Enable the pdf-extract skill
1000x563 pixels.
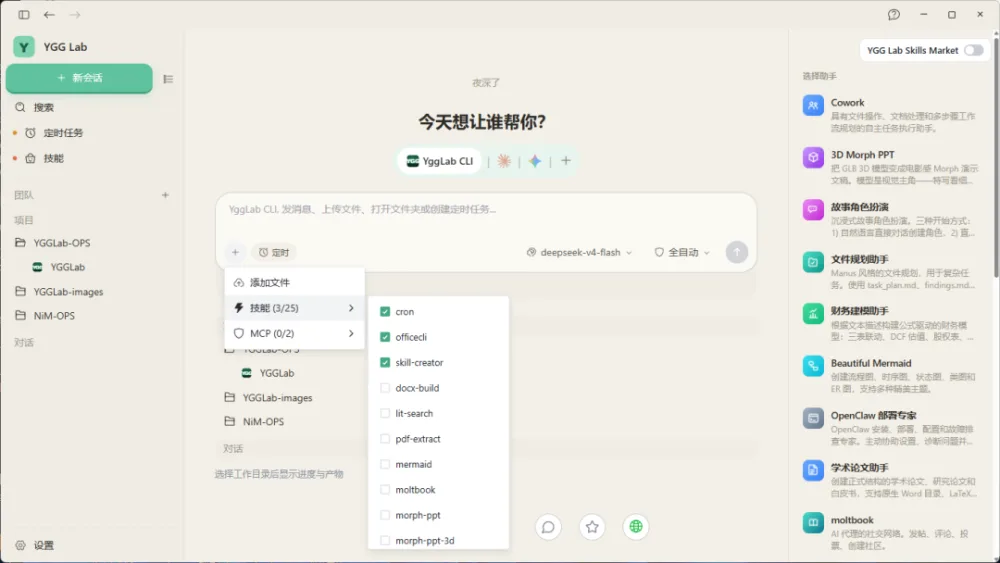pyautogui.click(x=385, y=439)
